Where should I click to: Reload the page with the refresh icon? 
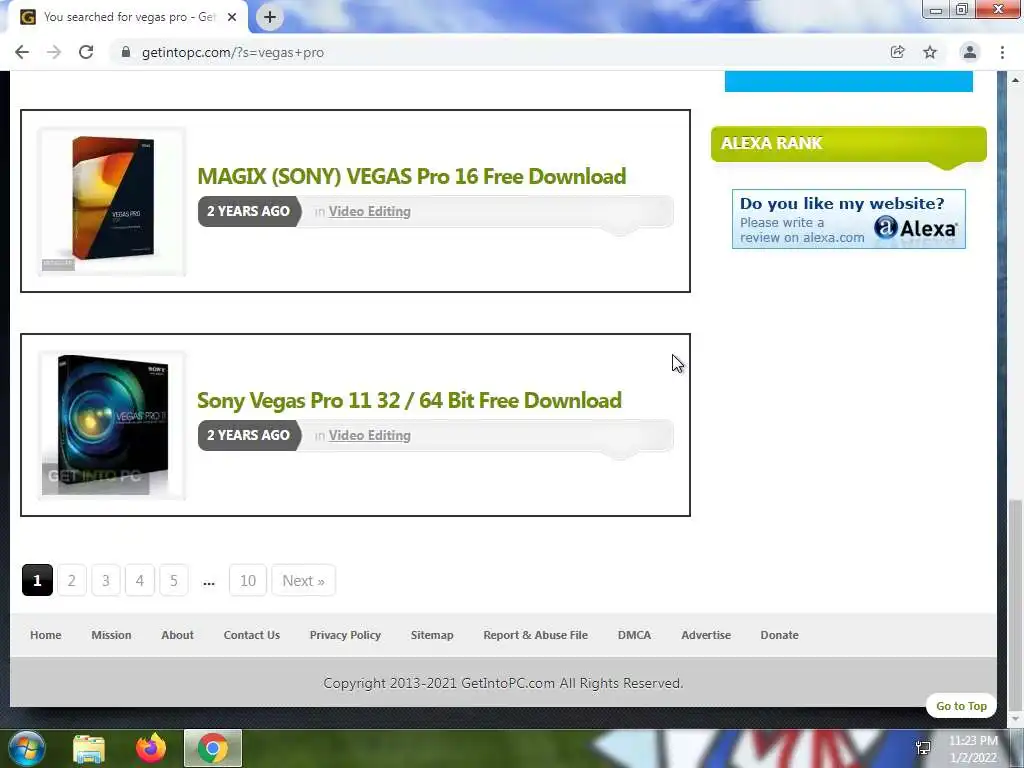(x=86, y=52)
